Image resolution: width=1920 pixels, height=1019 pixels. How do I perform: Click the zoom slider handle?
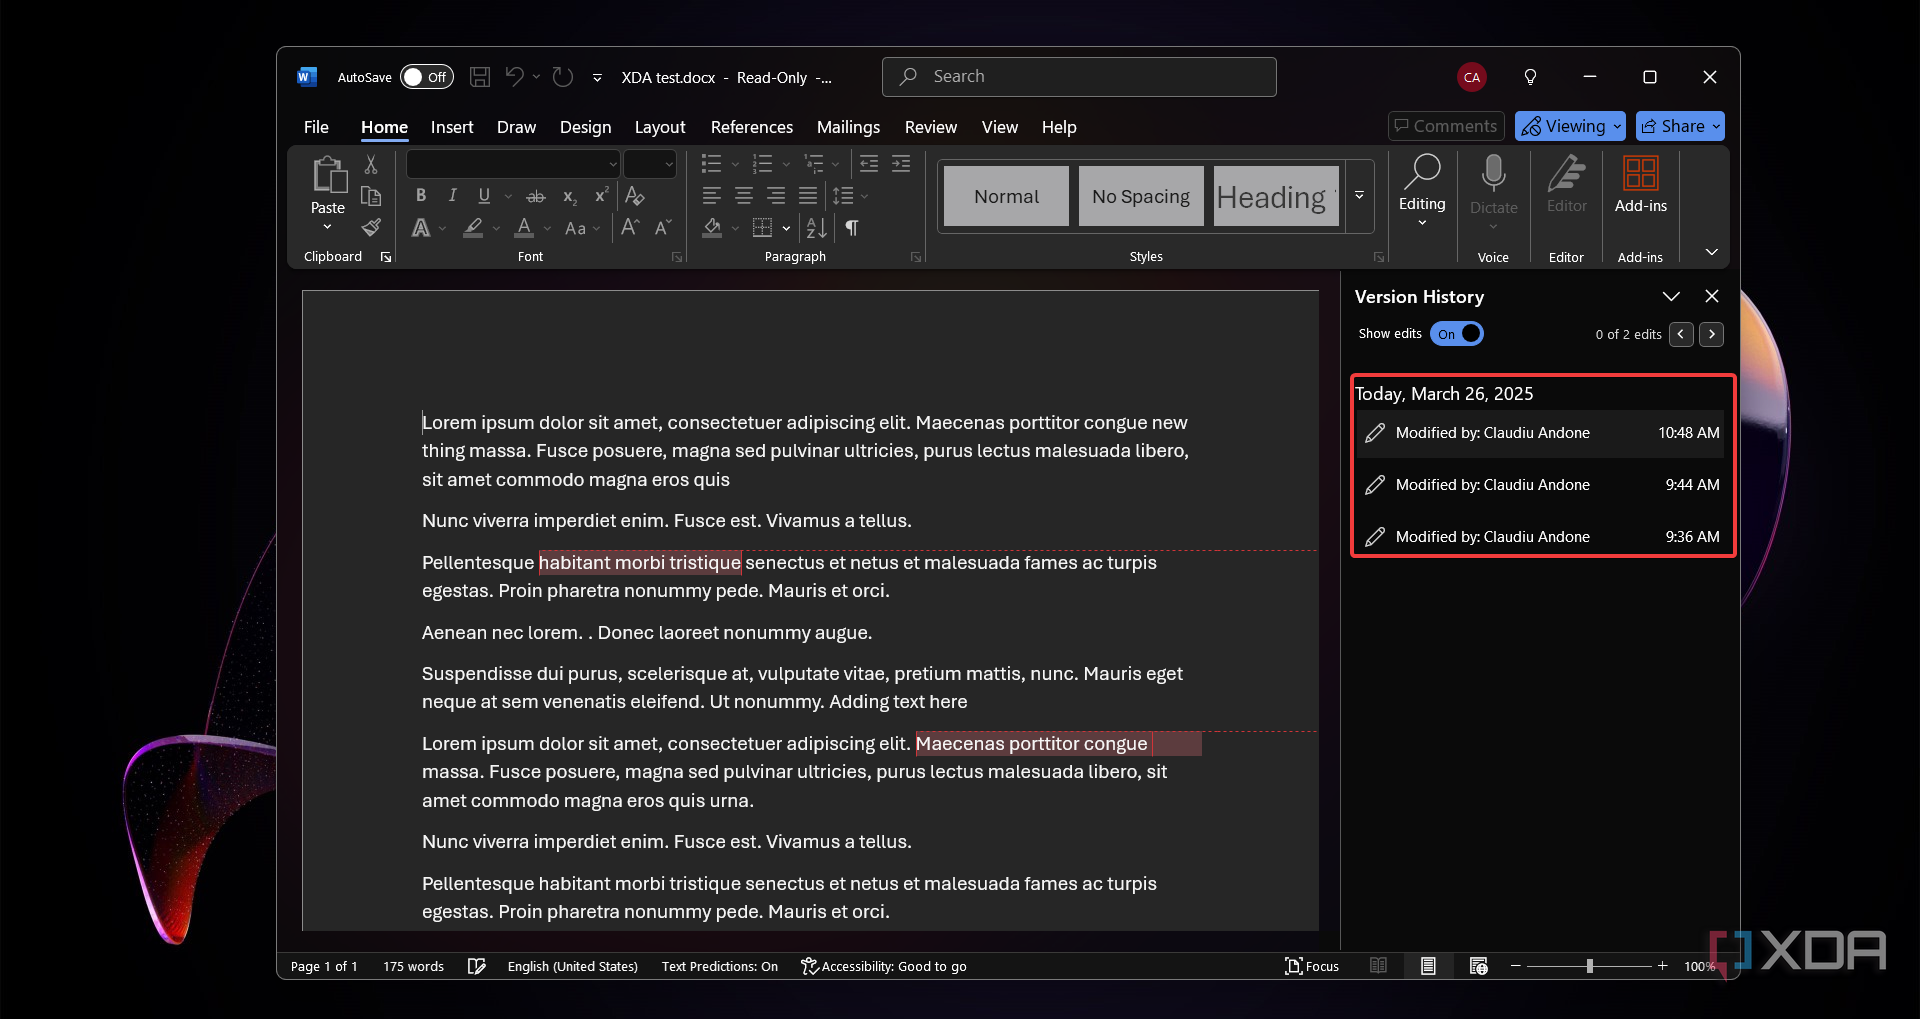pyautogui.click(x=1589, y=966)
